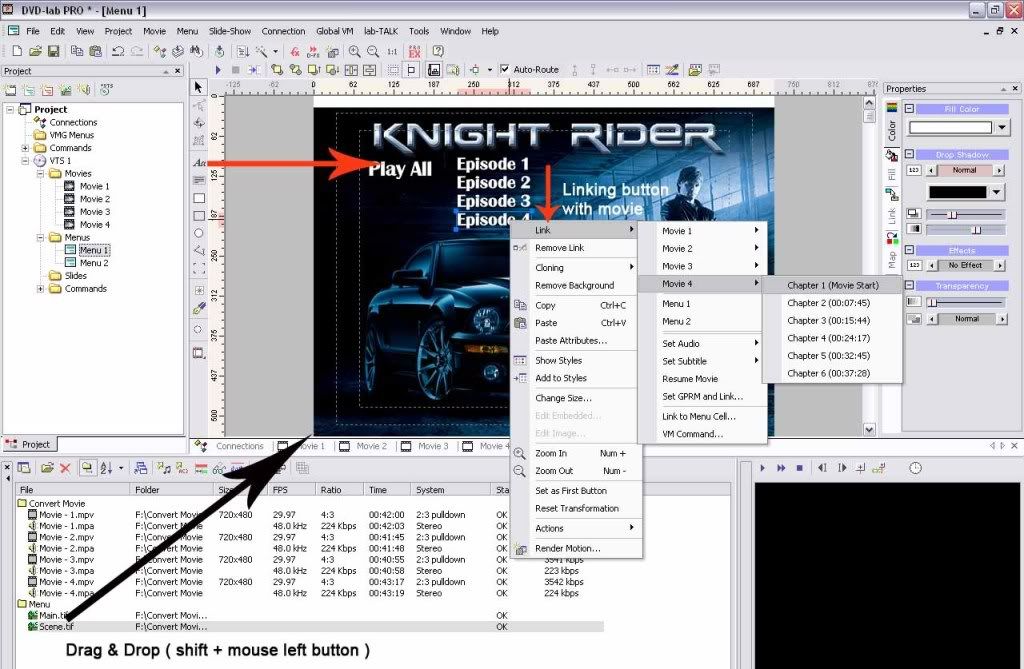Click the Play All button on canvas

pos(400,169)
